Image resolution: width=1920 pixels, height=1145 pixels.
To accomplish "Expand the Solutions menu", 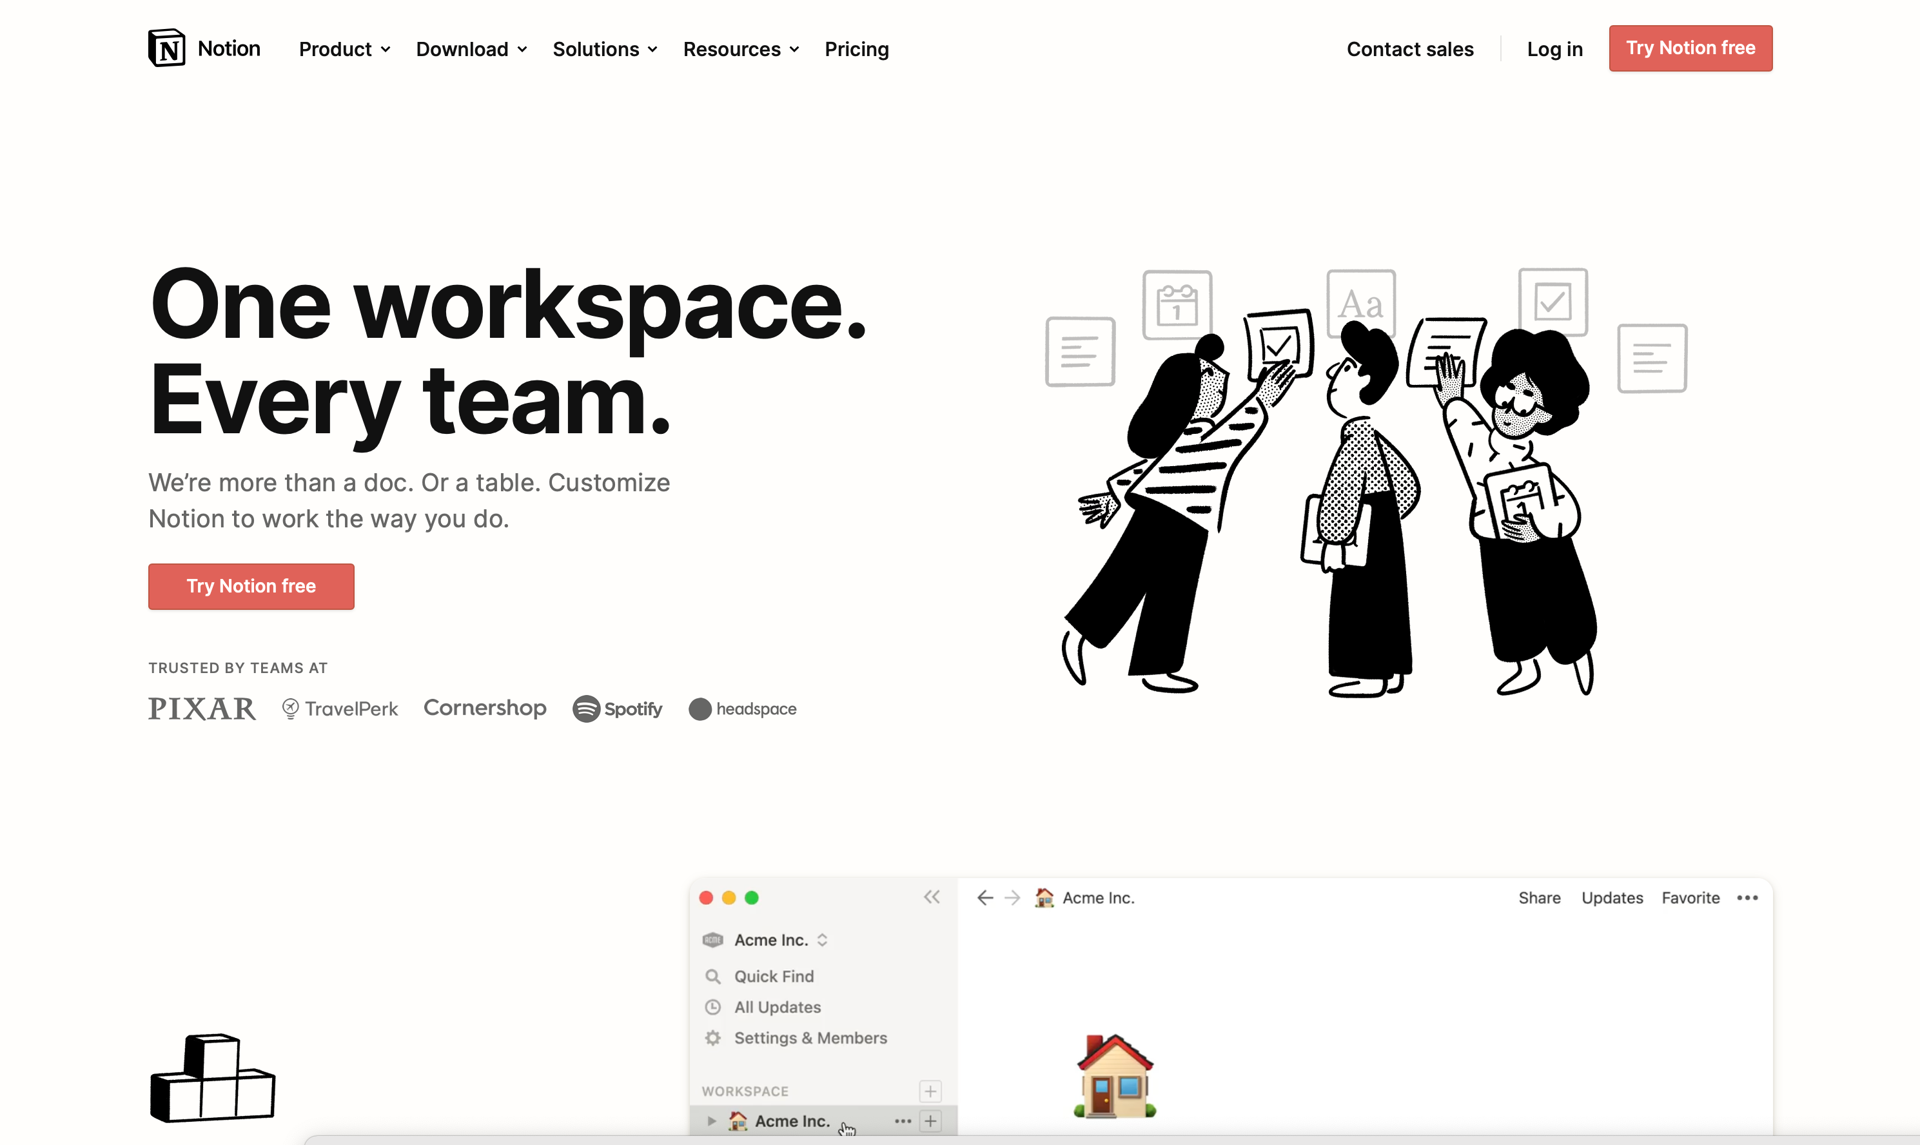I will click(x=605, y=49).
